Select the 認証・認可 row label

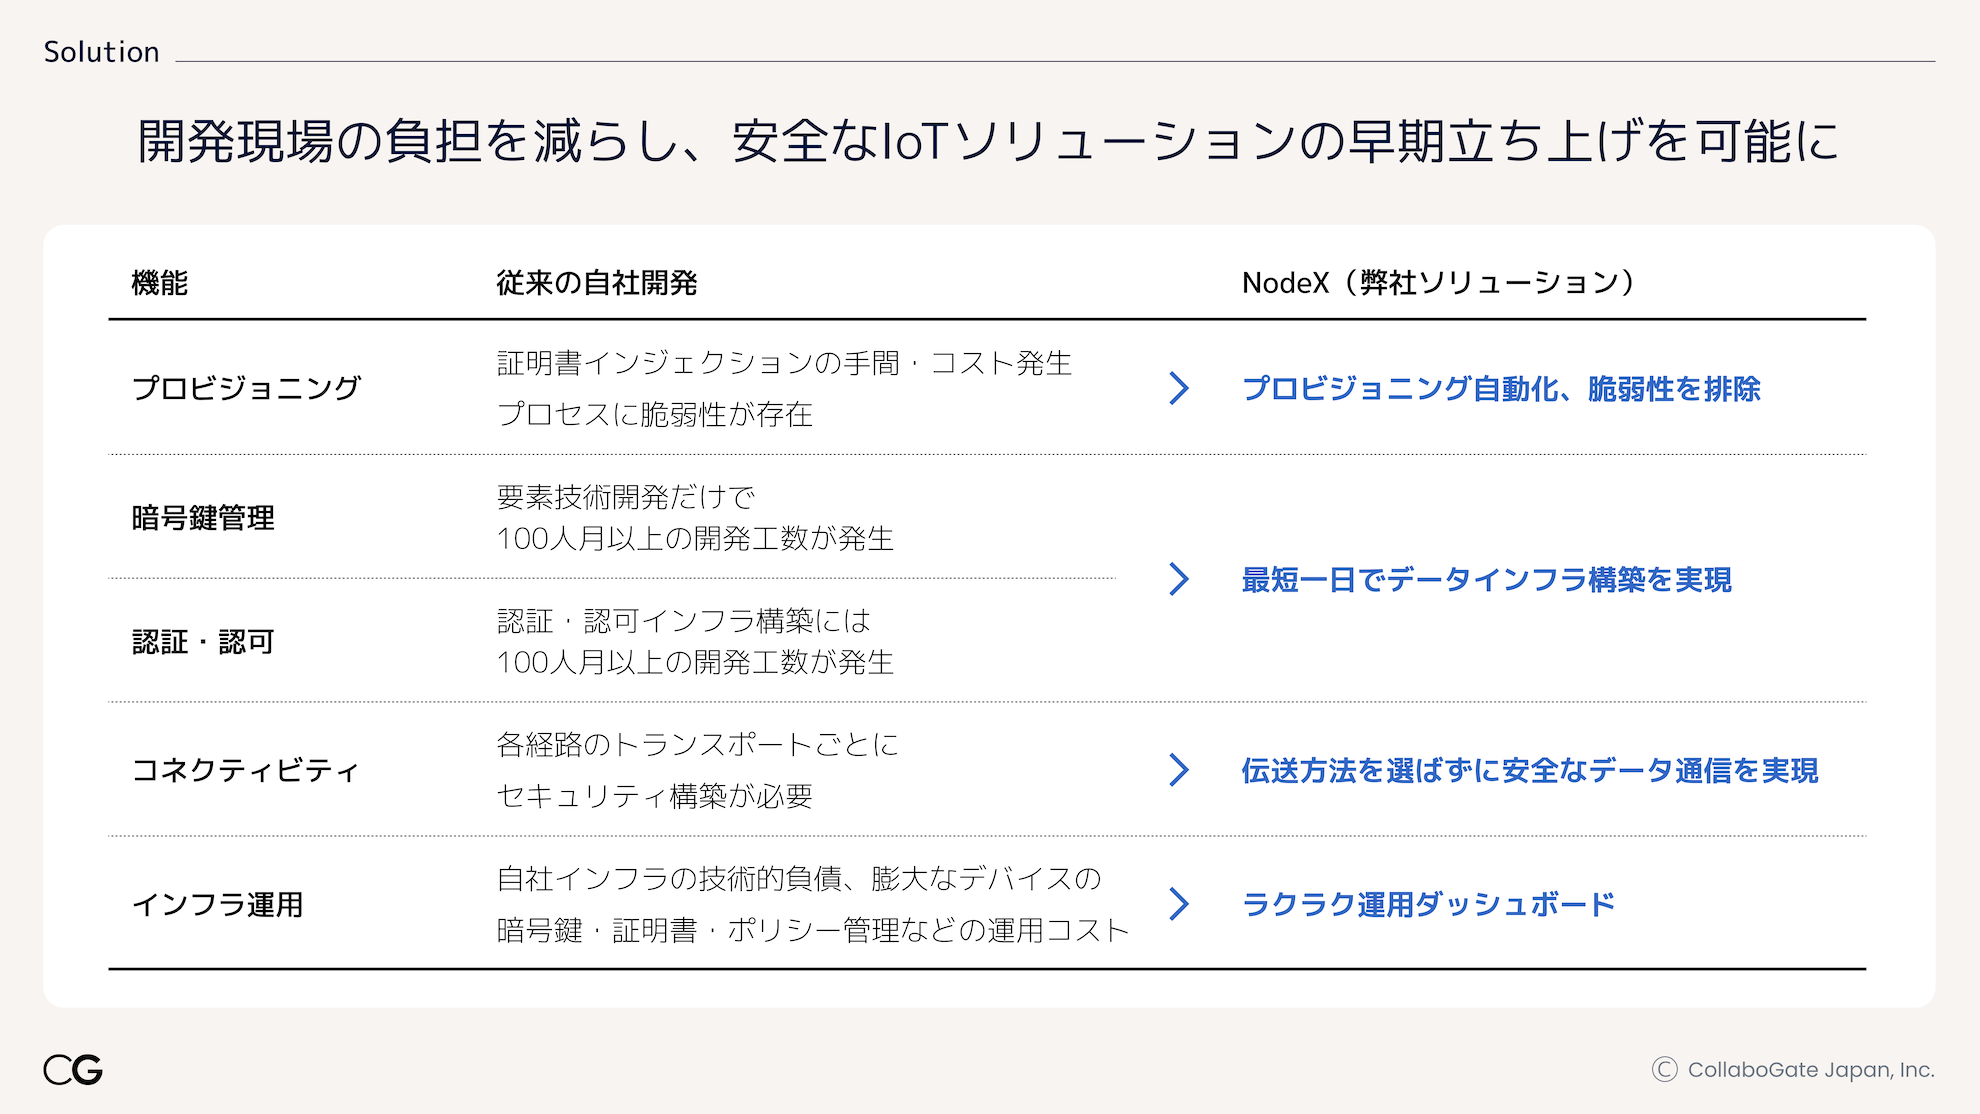pos(203,641)
